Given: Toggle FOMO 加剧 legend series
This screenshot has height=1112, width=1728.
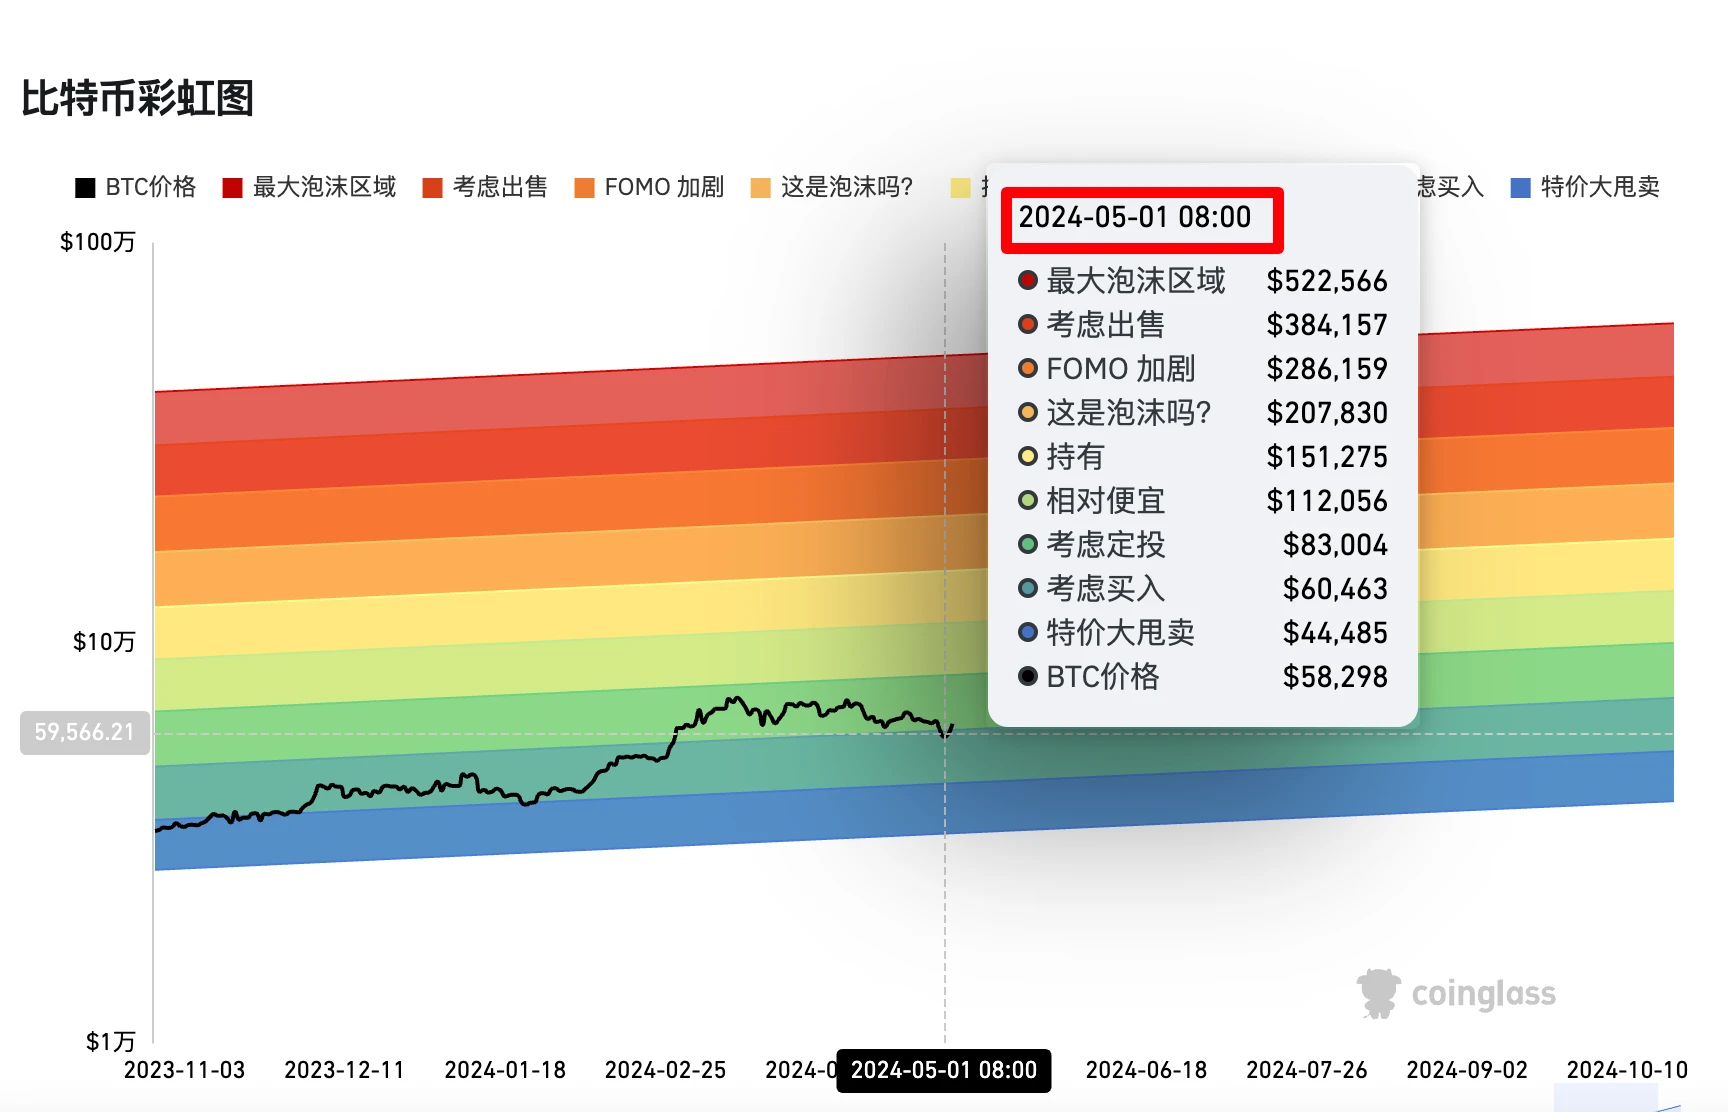Looking at the screenshot, I should (x=649, y=187).
